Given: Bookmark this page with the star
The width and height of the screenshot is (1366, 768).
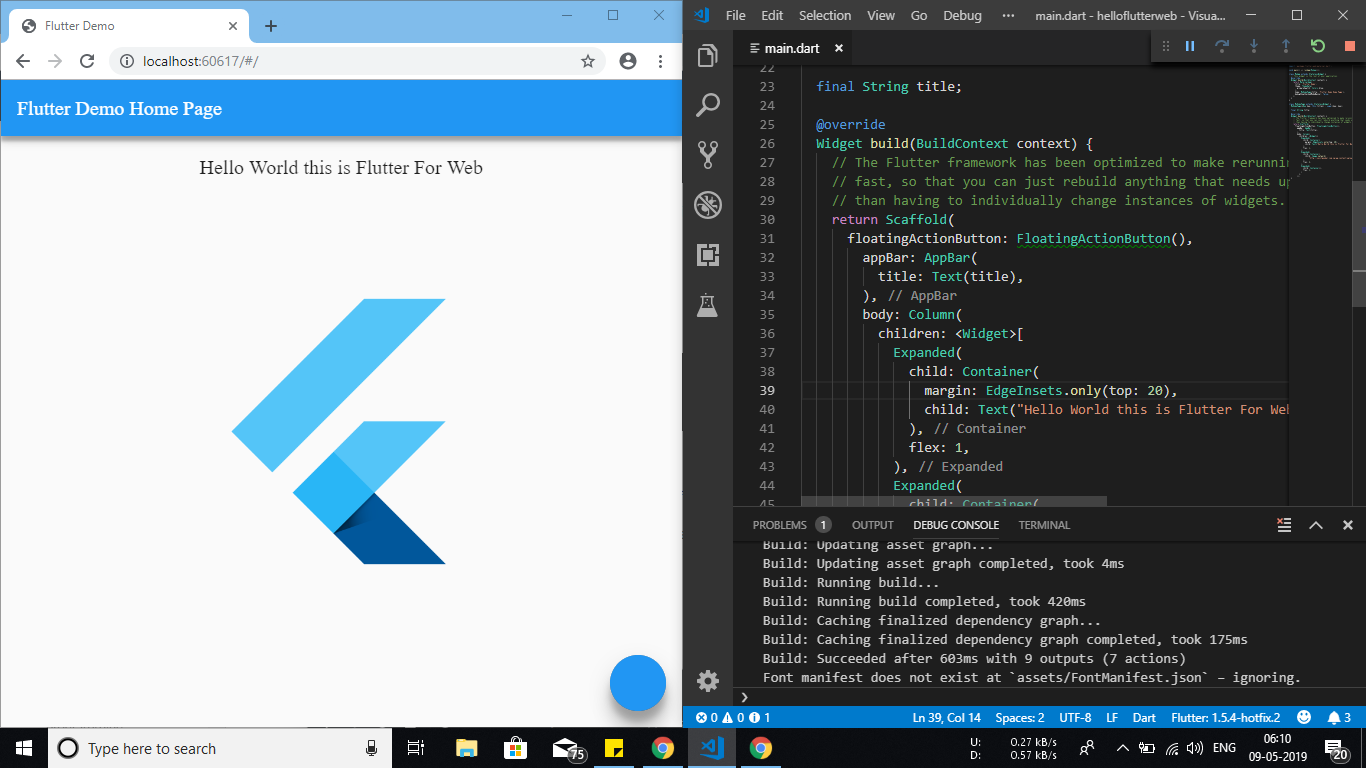Looking at the screenshot, I should point(588,61).
